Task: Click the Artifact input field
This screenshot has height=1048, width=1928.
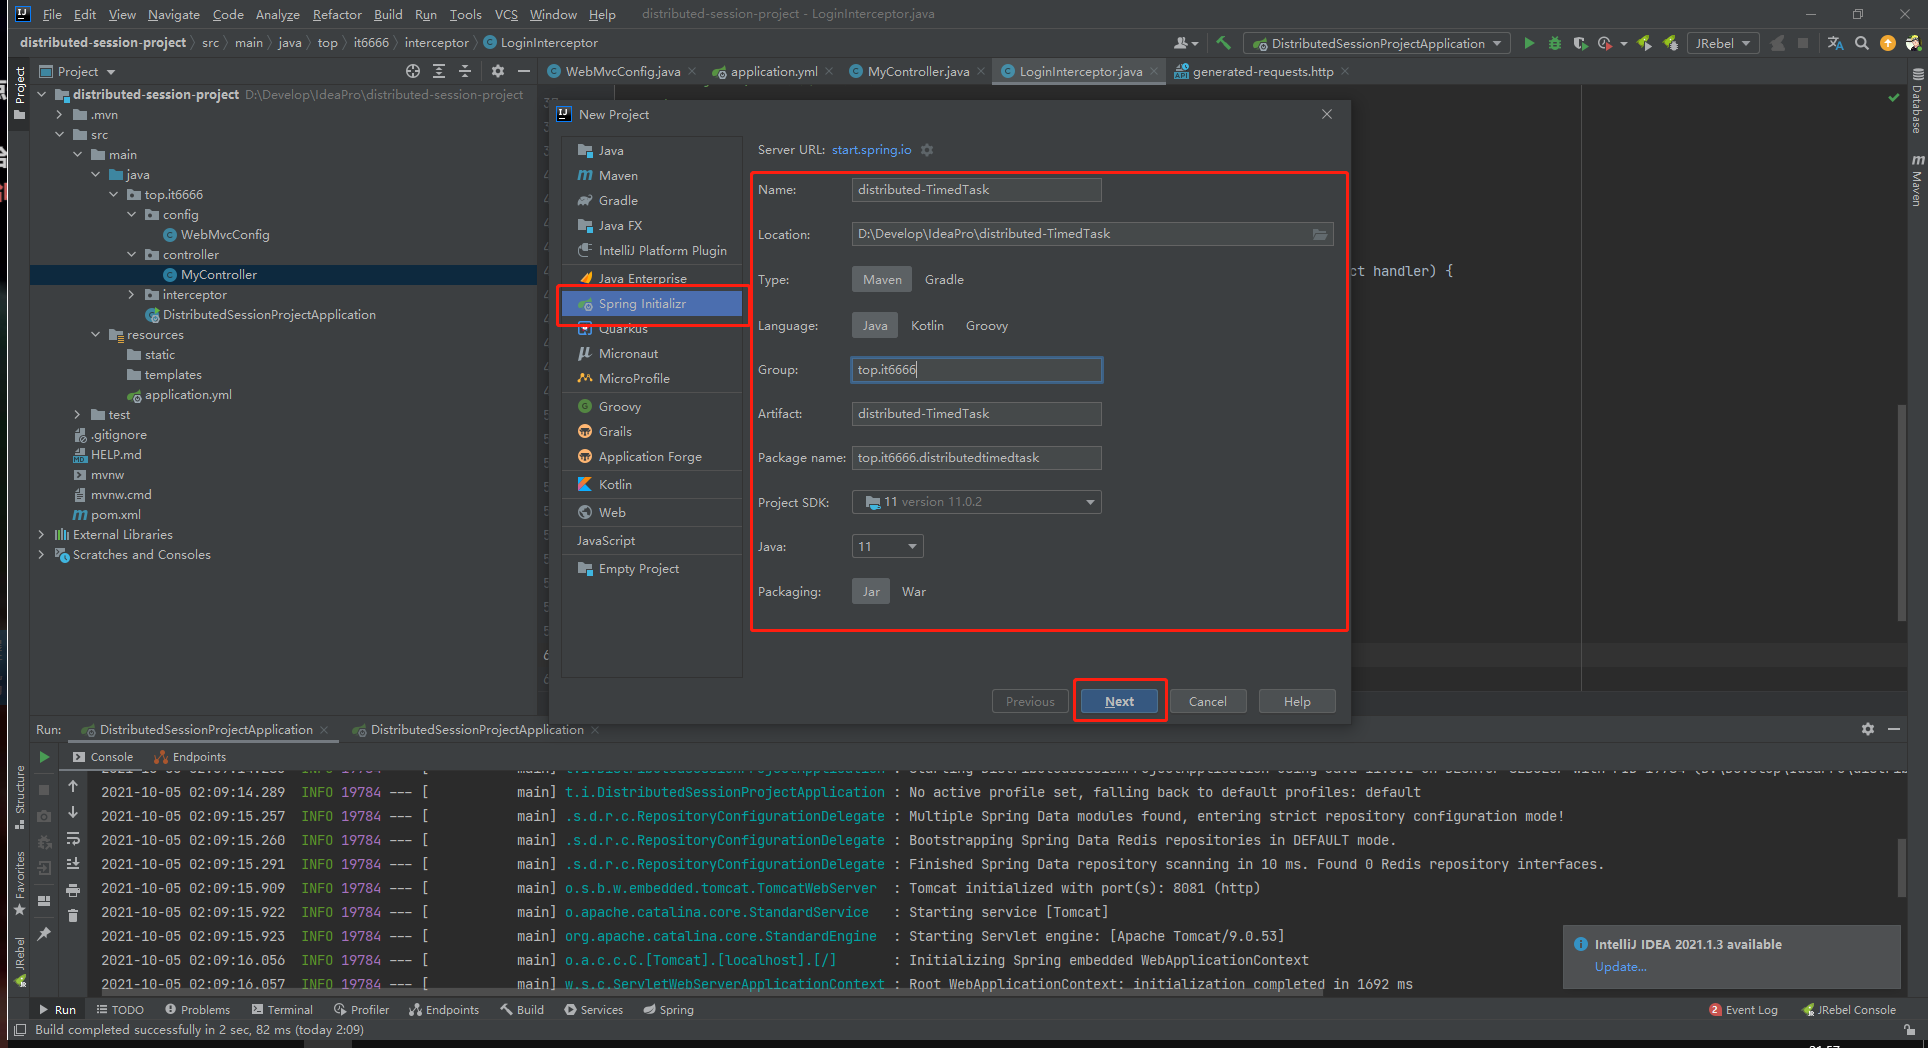Action: pos(976,414)
